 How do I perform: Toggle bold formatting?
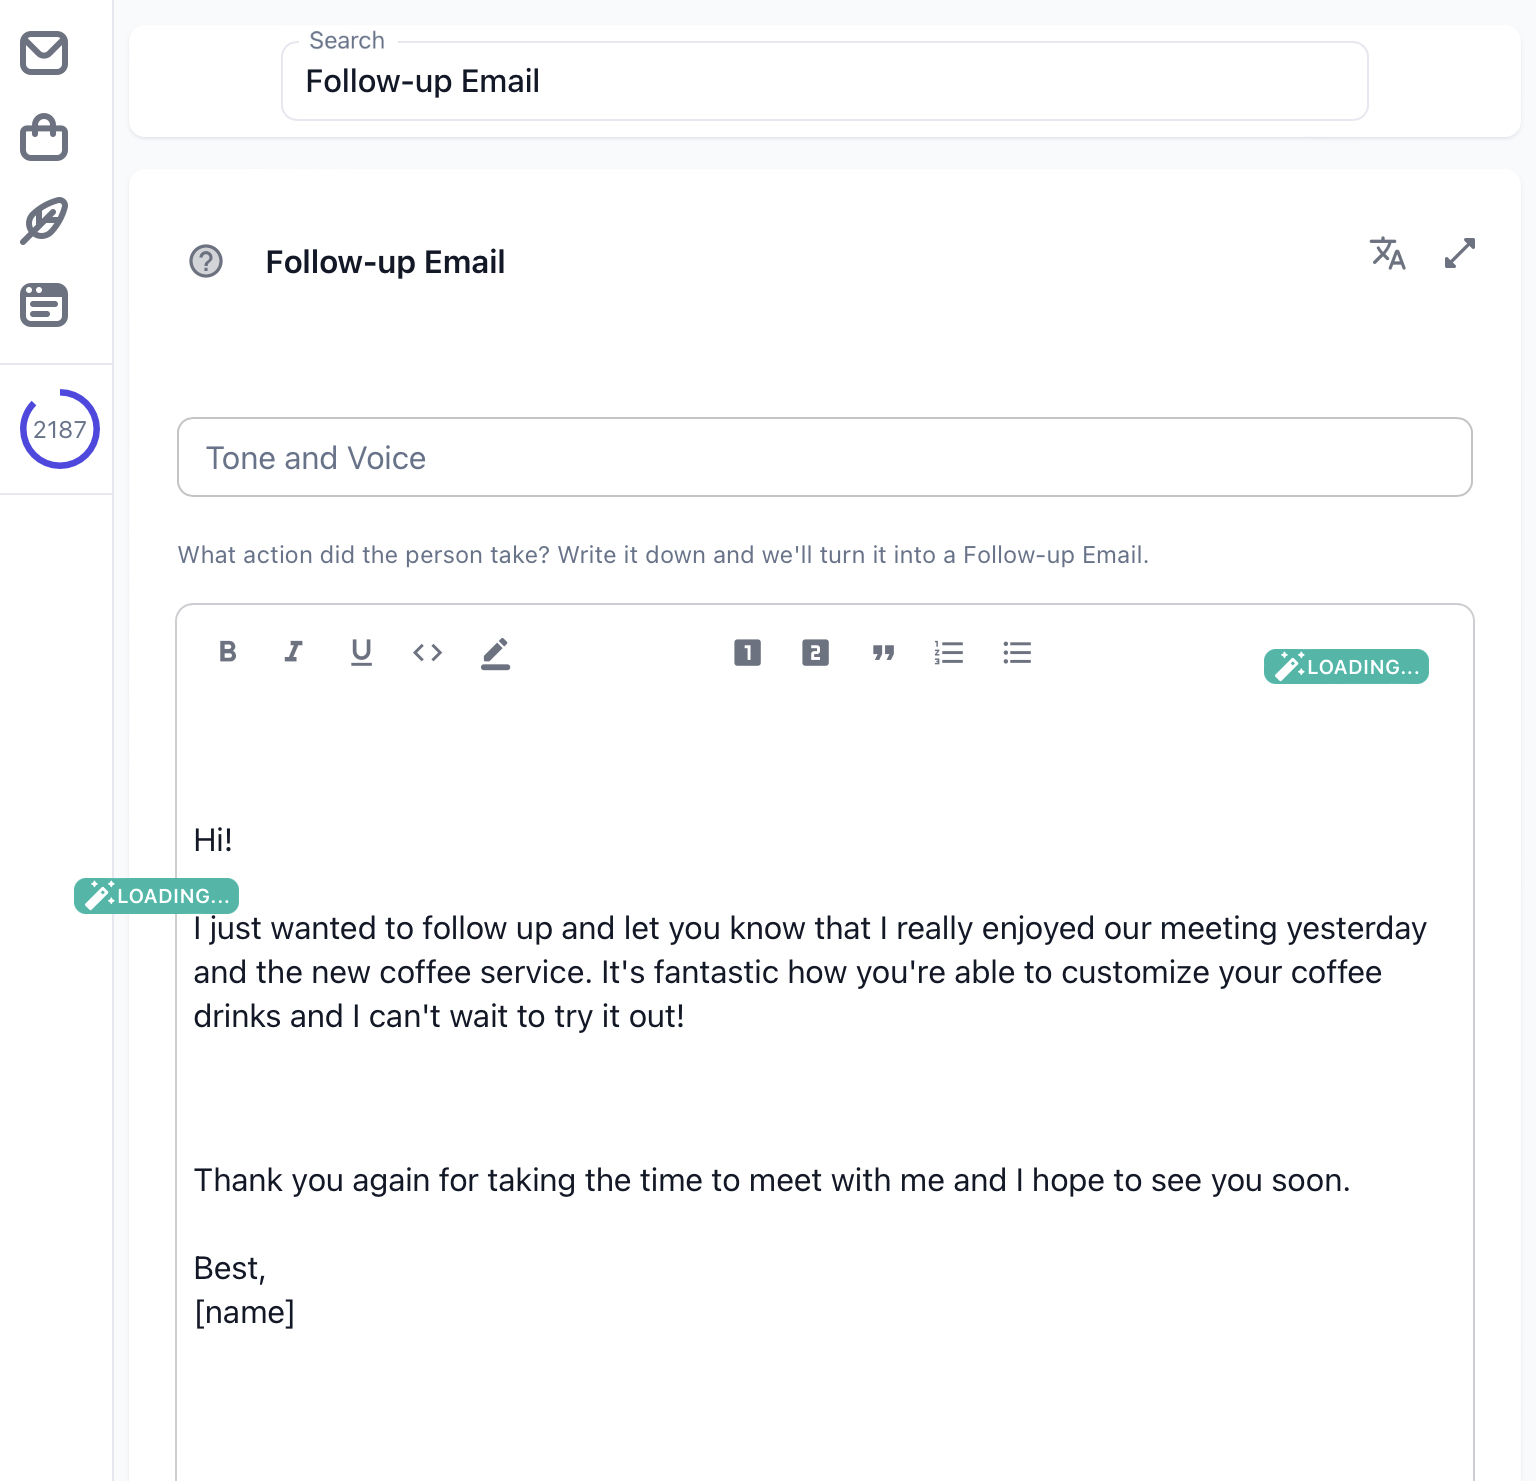point(228,652)
